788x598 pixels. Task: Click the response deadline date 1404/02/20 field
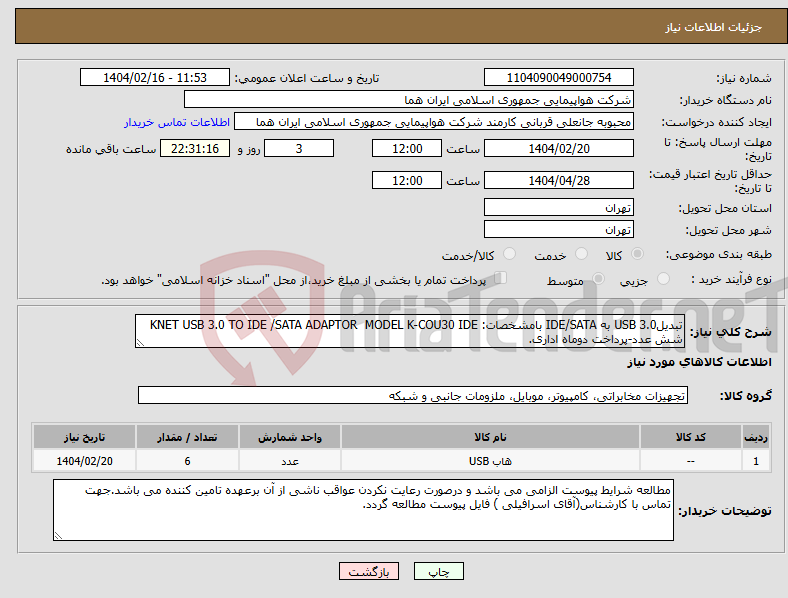(x=558, y=148)
